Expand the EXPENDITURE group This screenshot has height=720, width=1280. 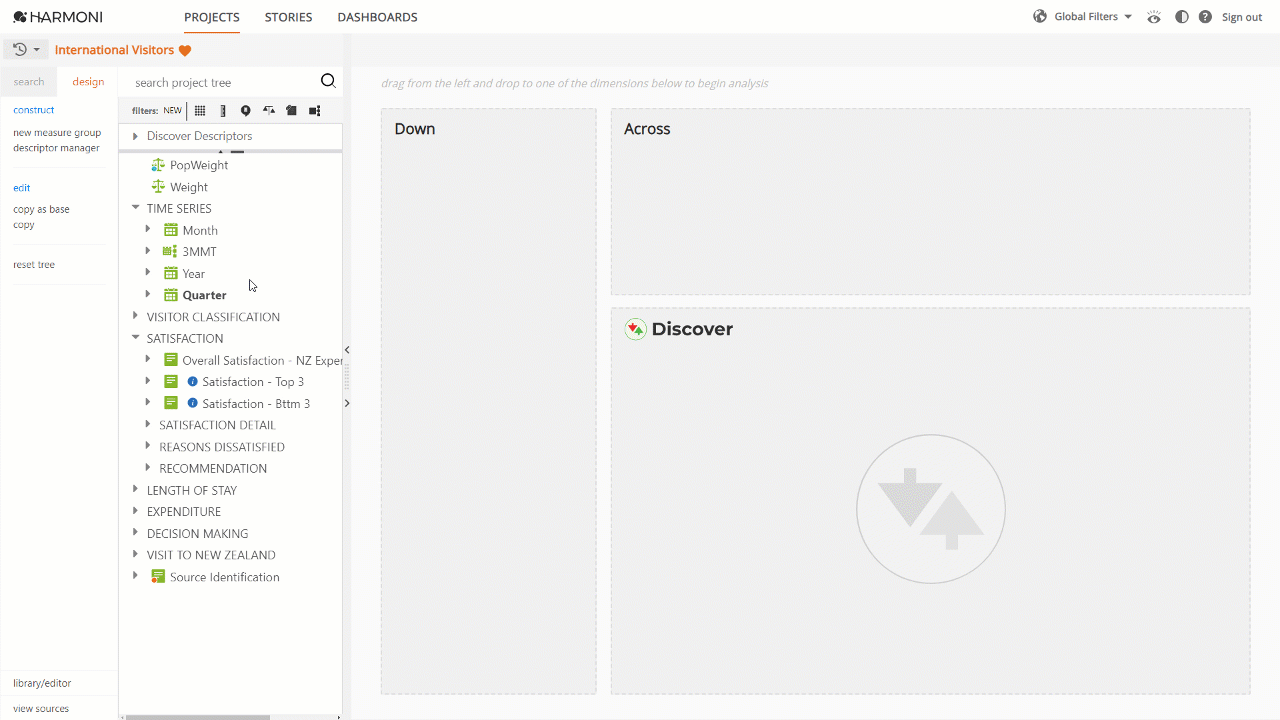(136, 511)
